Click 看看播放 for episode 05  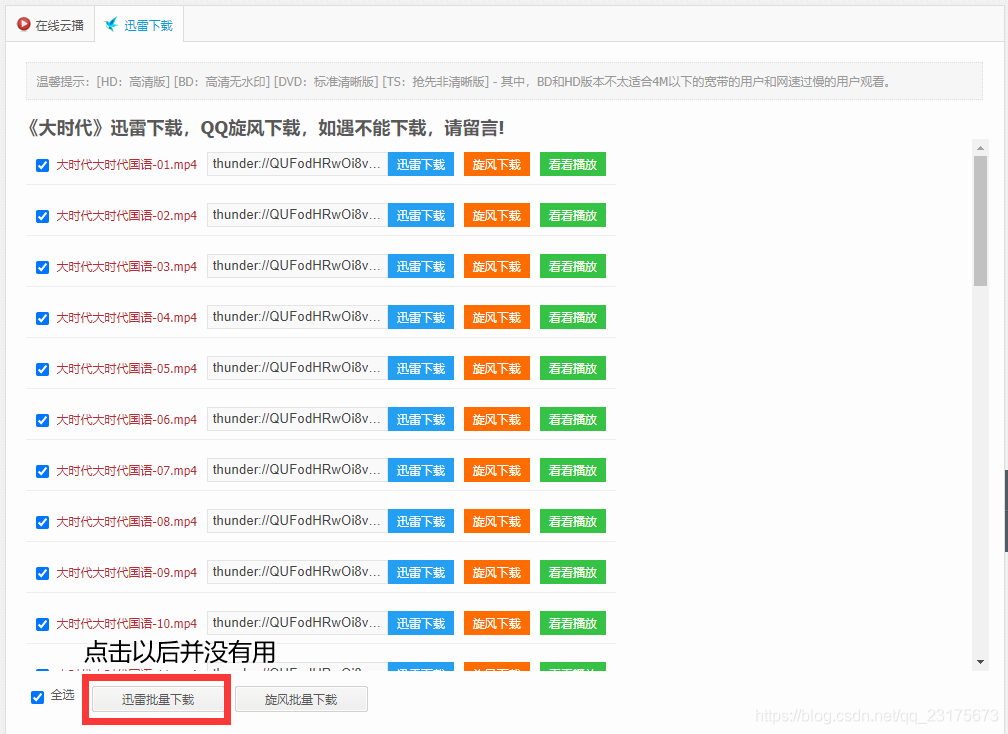[x=573, y=368]
